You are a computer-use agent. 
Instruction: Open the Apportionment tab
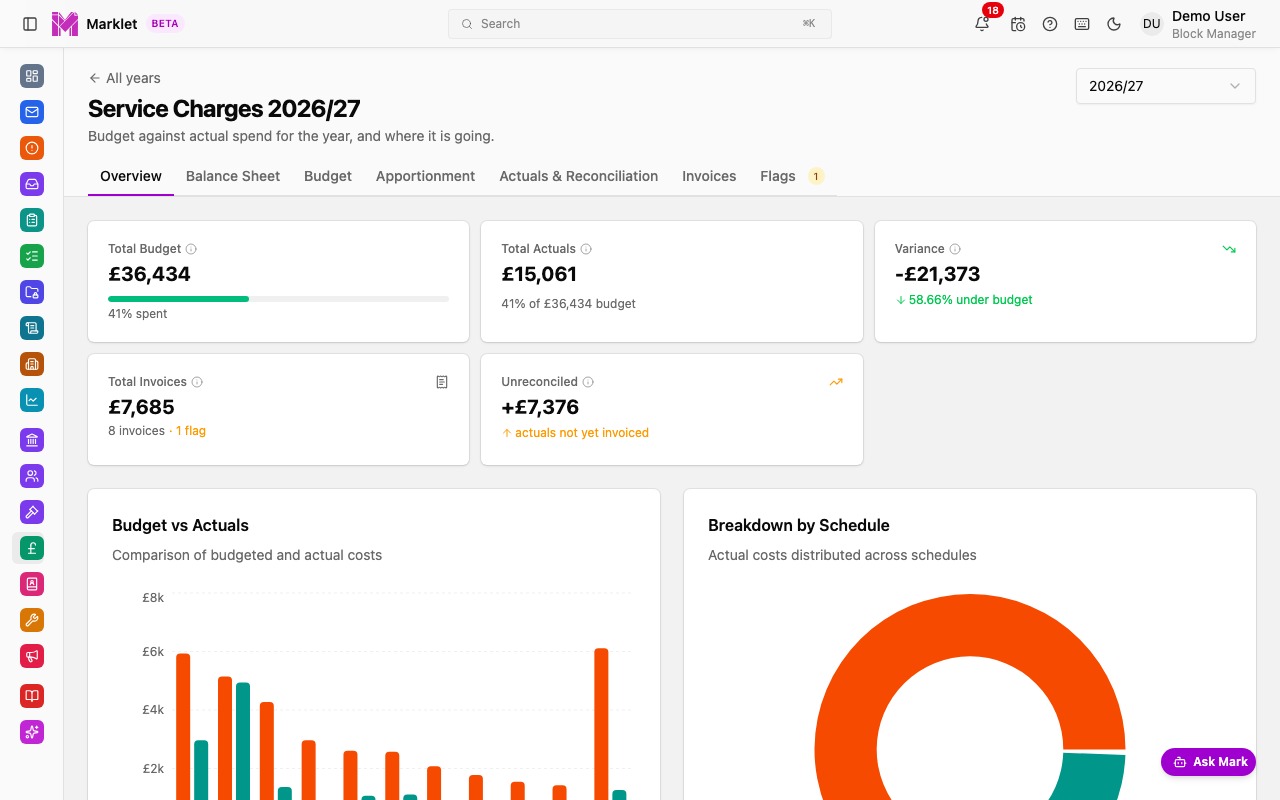[x=426, y=176]
